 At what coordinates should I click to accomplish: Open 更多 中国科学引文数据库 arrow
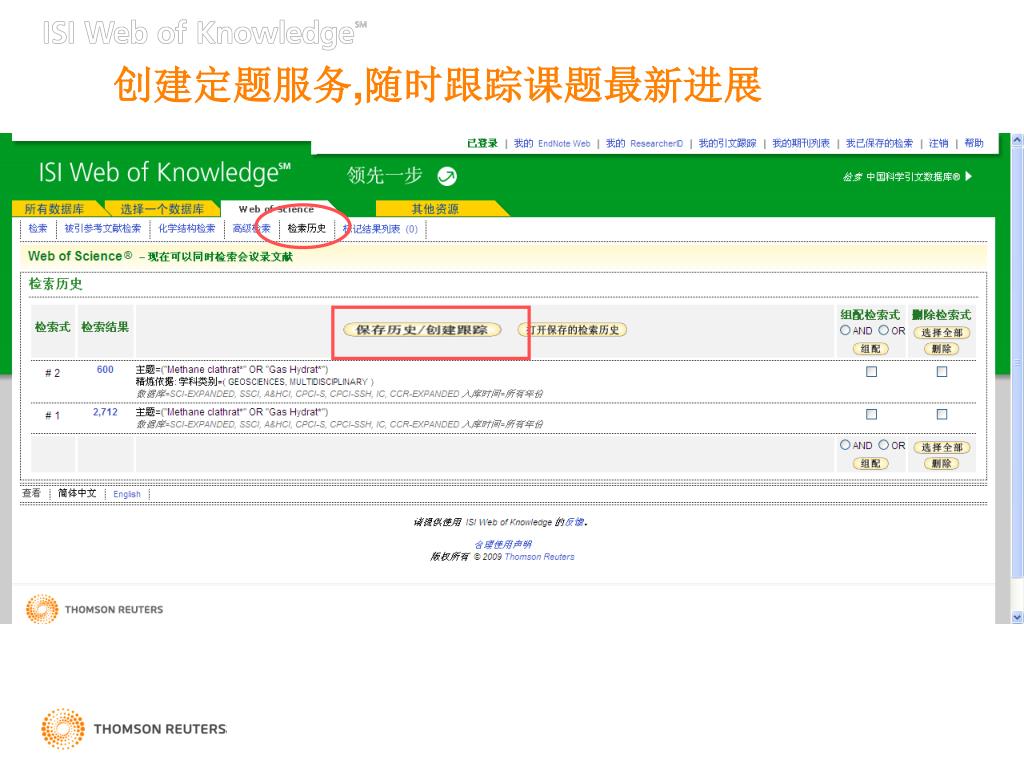[x=968, y=176]
